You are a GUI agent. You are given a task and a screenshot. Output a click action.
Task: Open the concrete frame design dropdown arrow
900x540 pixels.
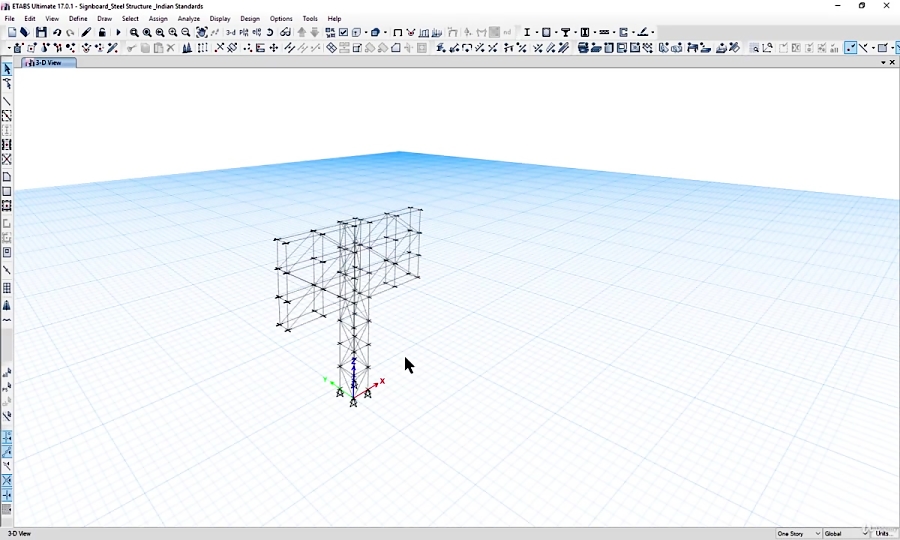[556, 33]
